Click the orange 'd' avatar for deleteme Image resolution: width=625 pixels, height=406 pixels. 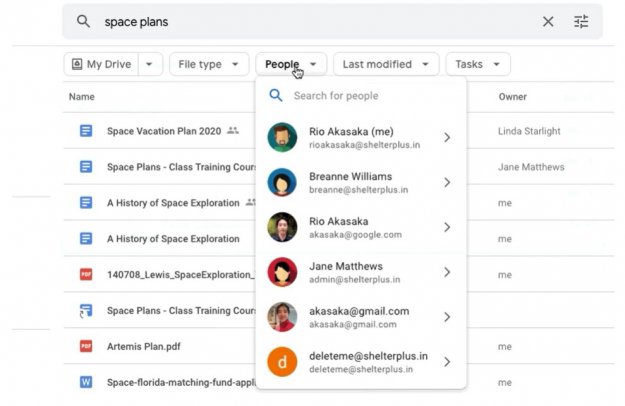282,362
